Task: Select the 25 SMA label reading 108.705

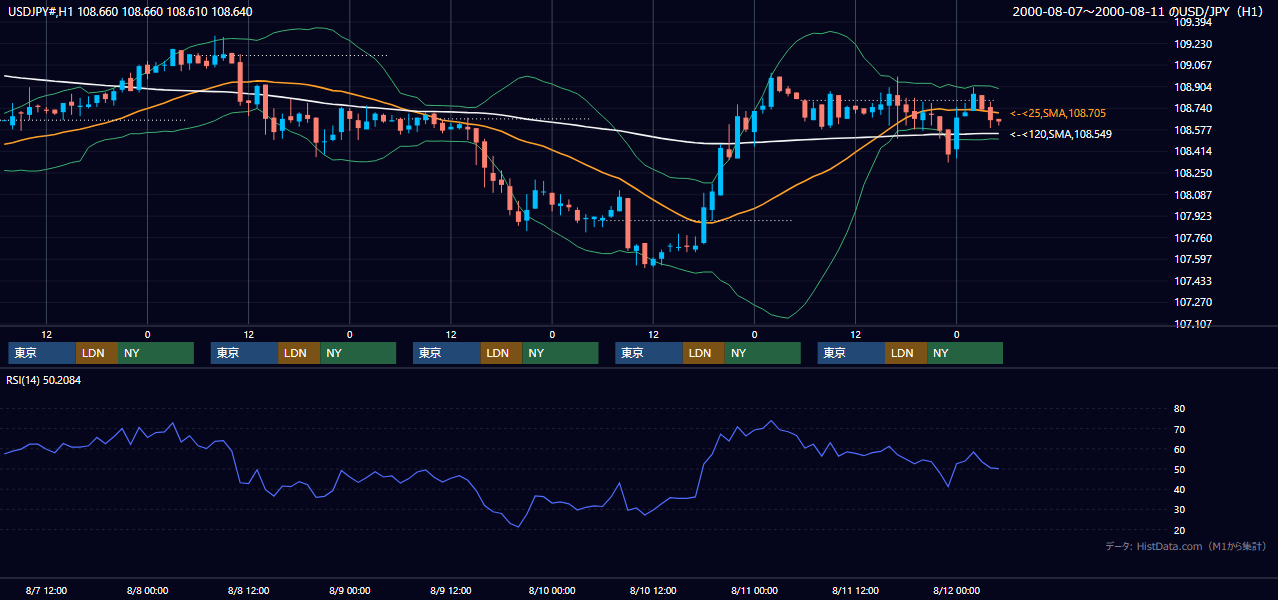Action: 1058,113
